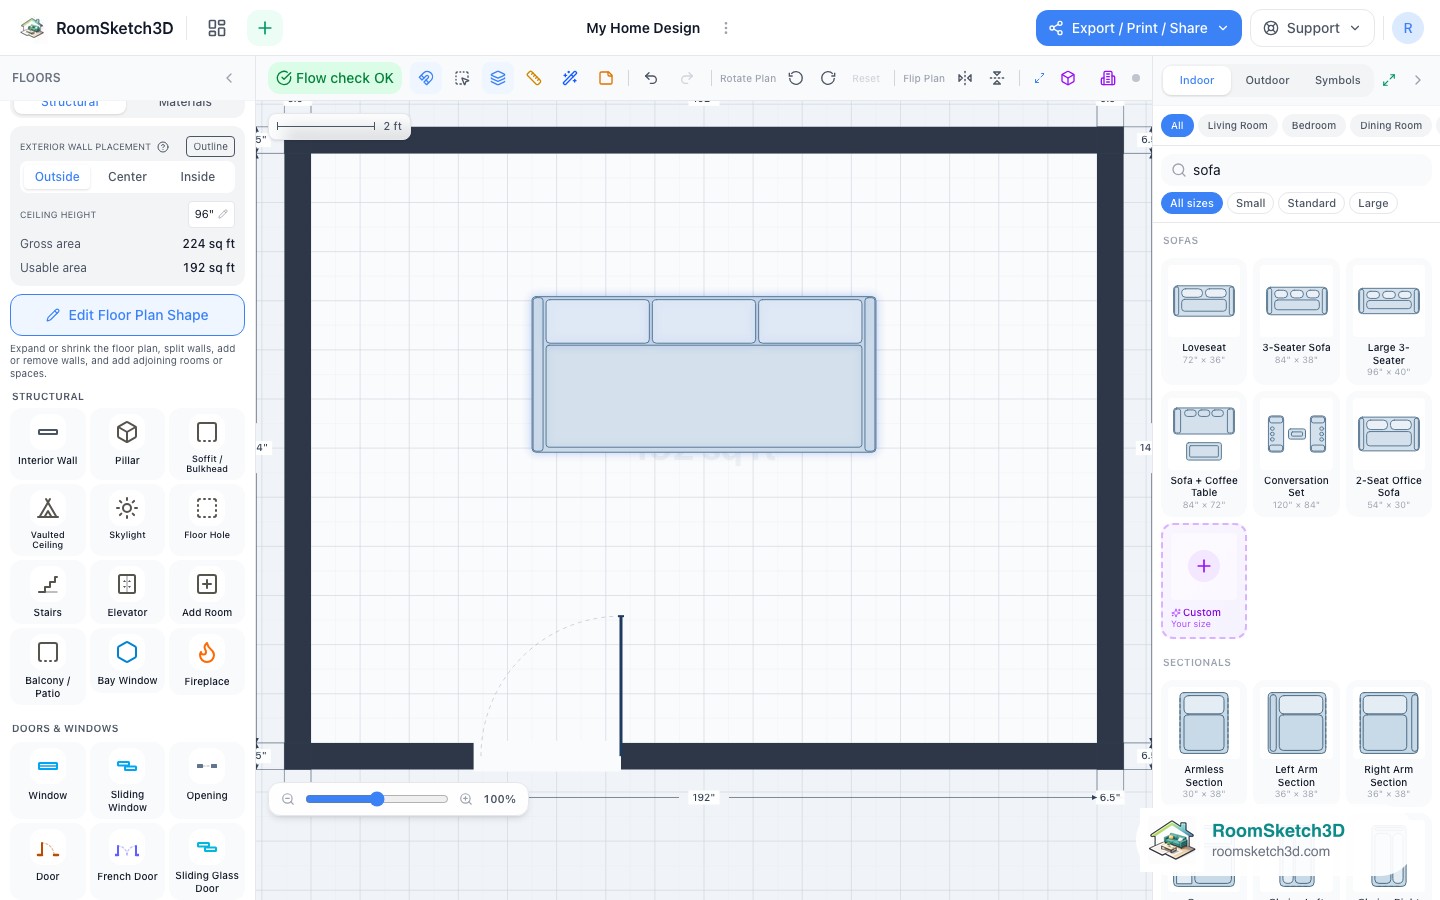This screenshot has height=900, width=1440.
Task: Set wall placement to Outside
Action: (57, 177)
